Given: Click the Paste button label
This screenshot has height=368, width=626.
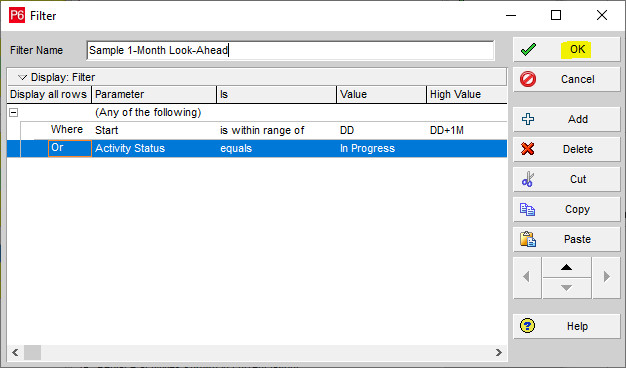Looking at the screenshot, I should click(577, 239).
